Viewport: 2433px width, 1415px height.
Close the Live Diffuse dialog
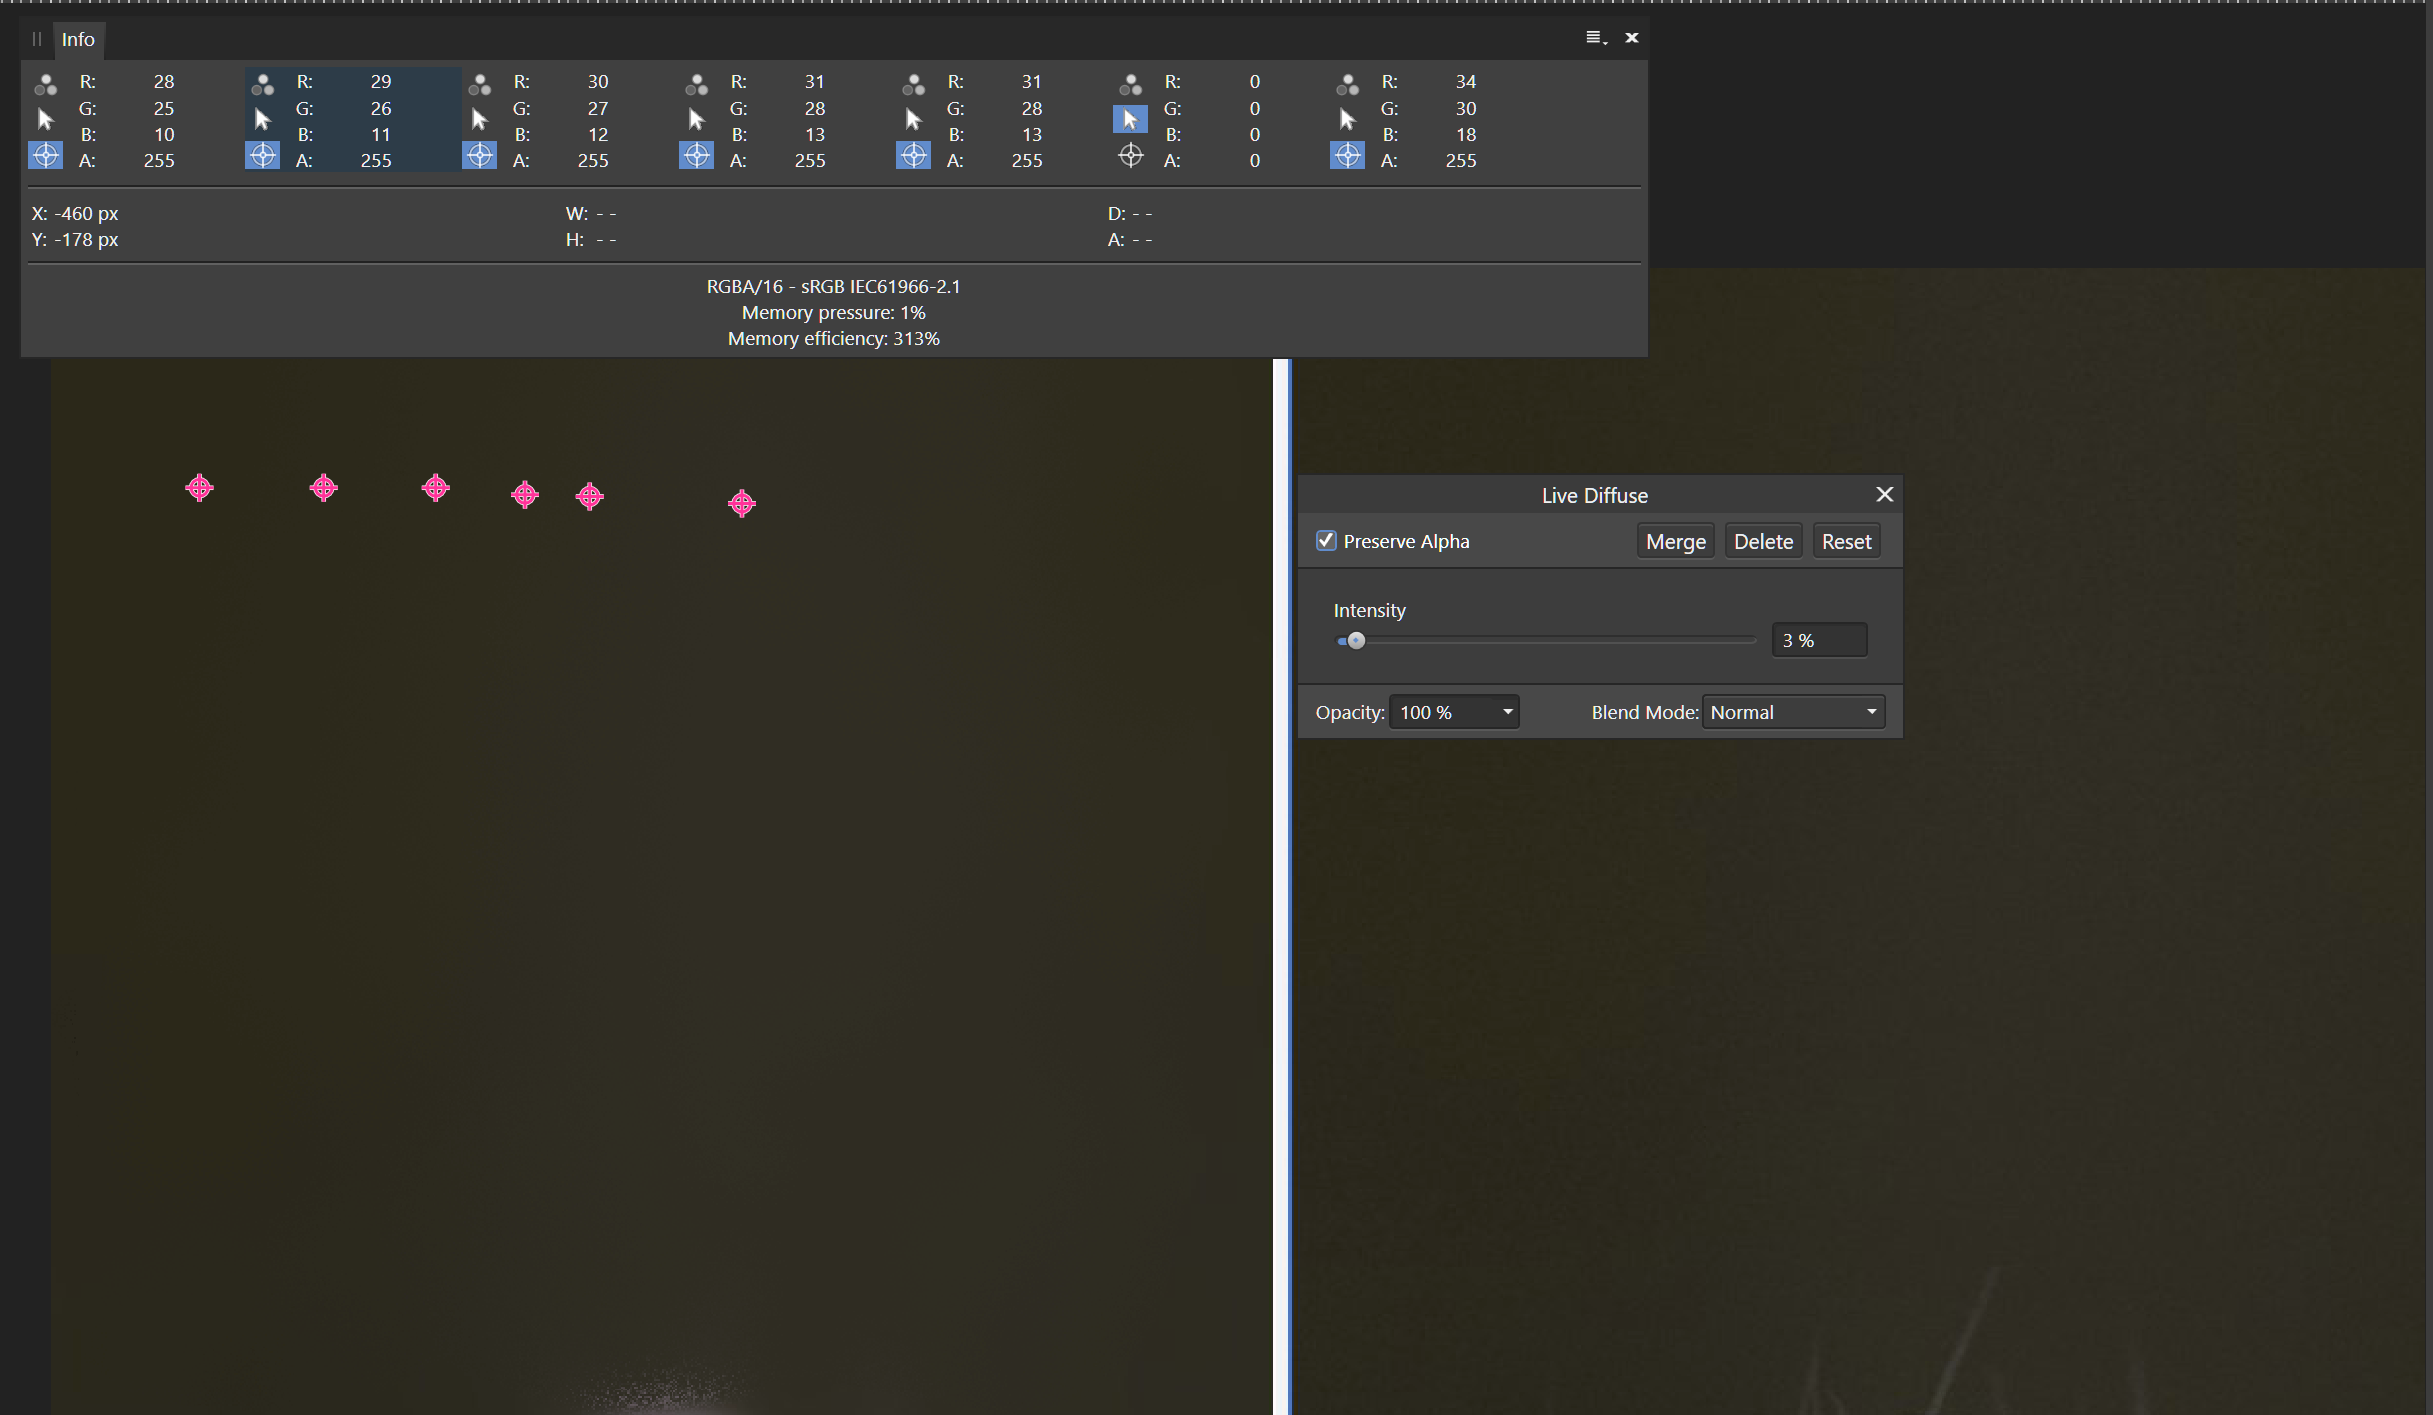(1884, 494)
